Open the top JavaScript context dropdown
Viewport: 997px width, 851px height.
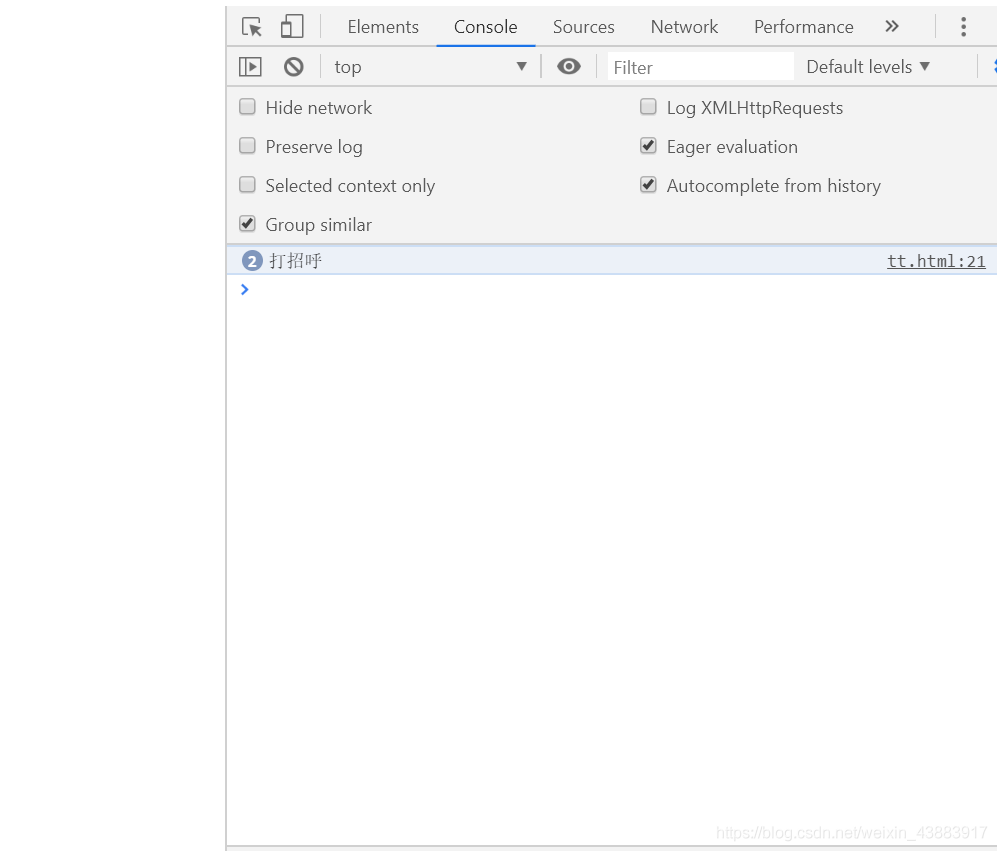tap(430, 67)
